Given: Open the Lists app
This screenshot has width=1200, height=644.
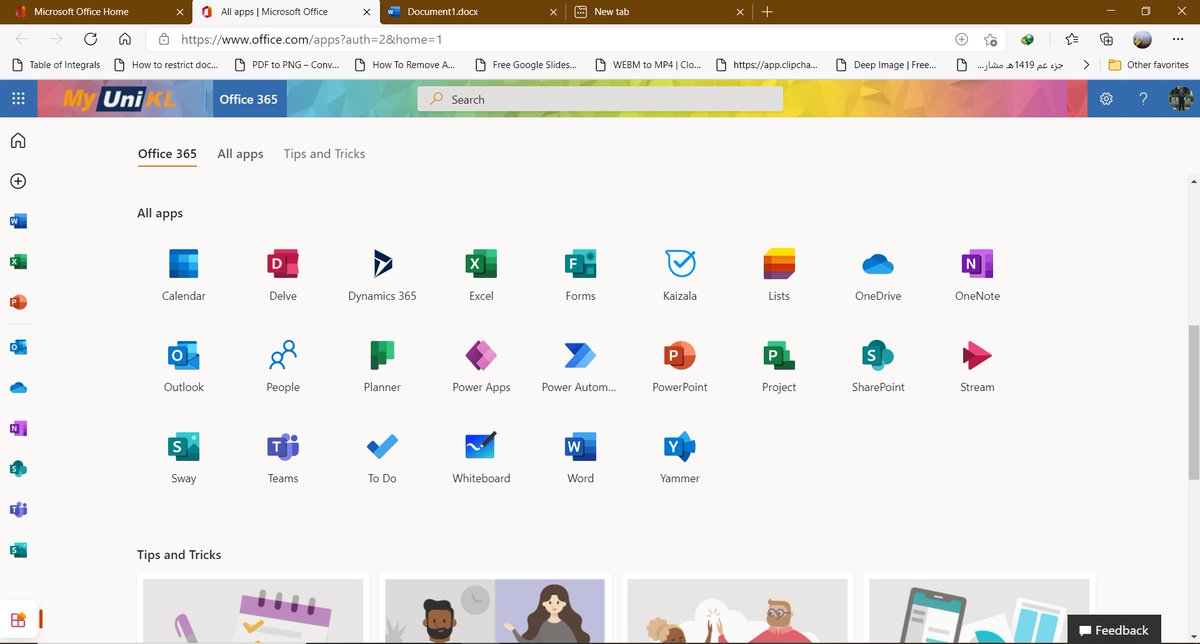Looking at the screenshot, I should point(779,274).
